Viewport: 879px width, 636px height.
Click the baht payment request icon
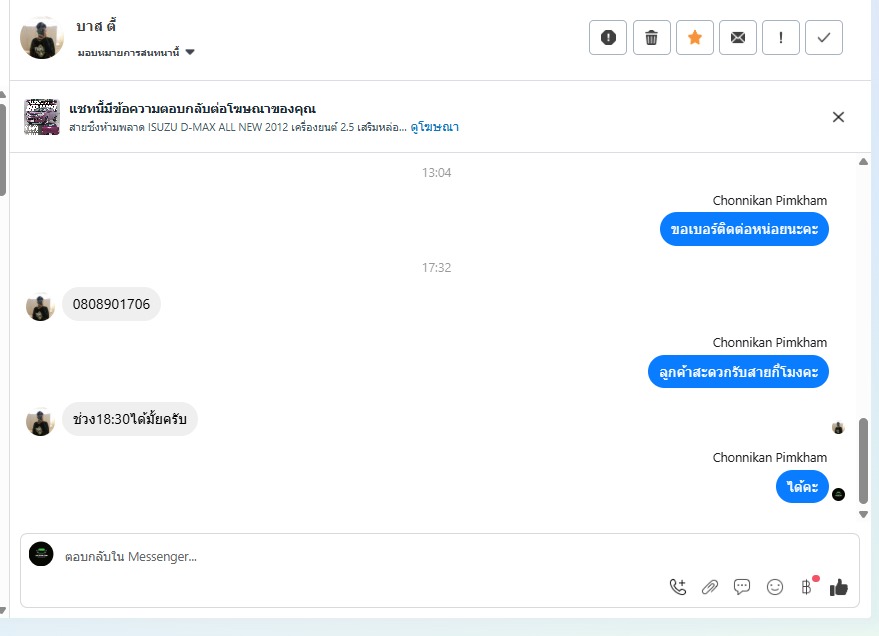(807, 587)
